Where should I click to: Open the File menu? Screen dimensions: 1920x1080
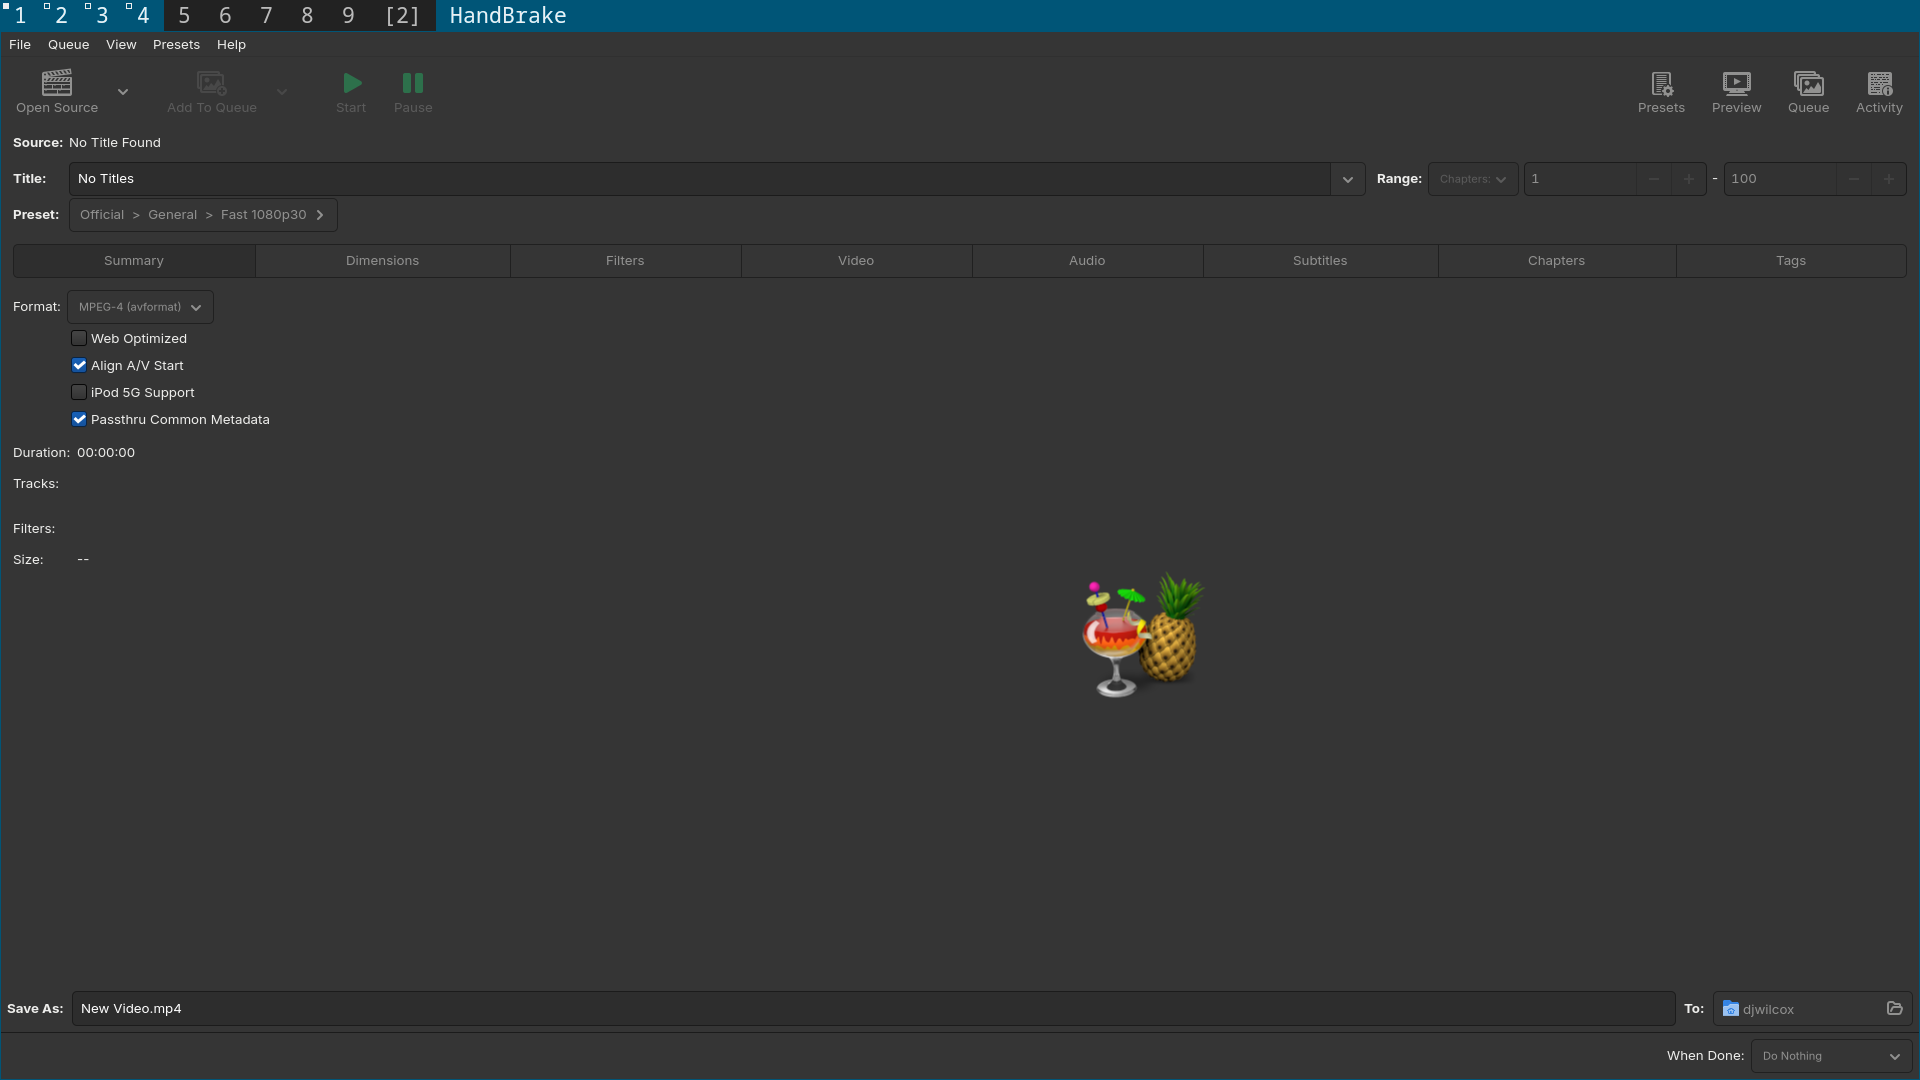point(20,45)
